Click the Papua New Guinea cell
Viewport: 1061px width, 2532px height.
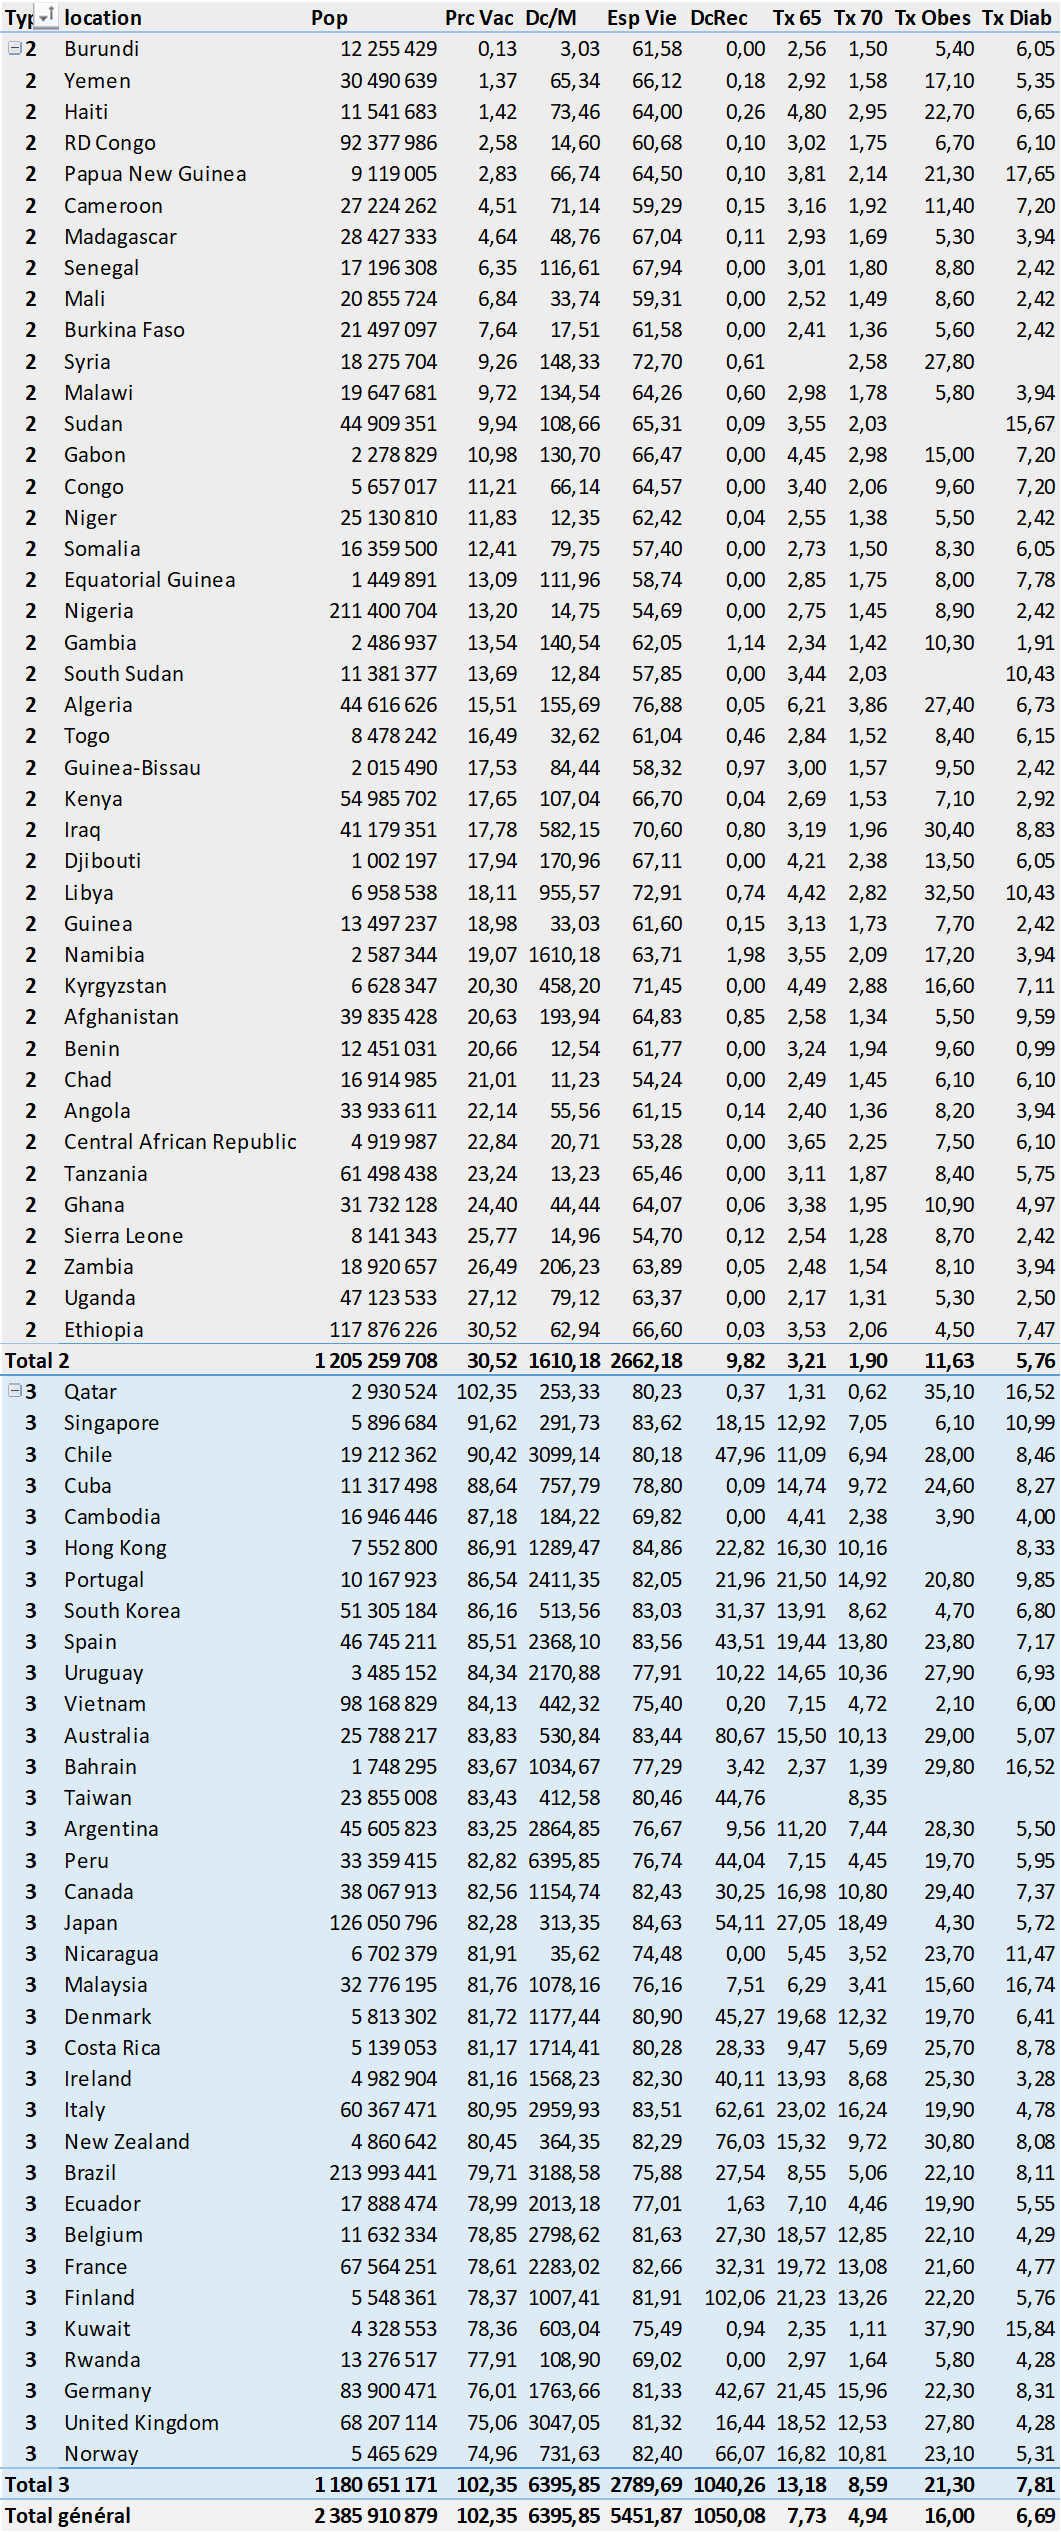(x=155, y=174)
